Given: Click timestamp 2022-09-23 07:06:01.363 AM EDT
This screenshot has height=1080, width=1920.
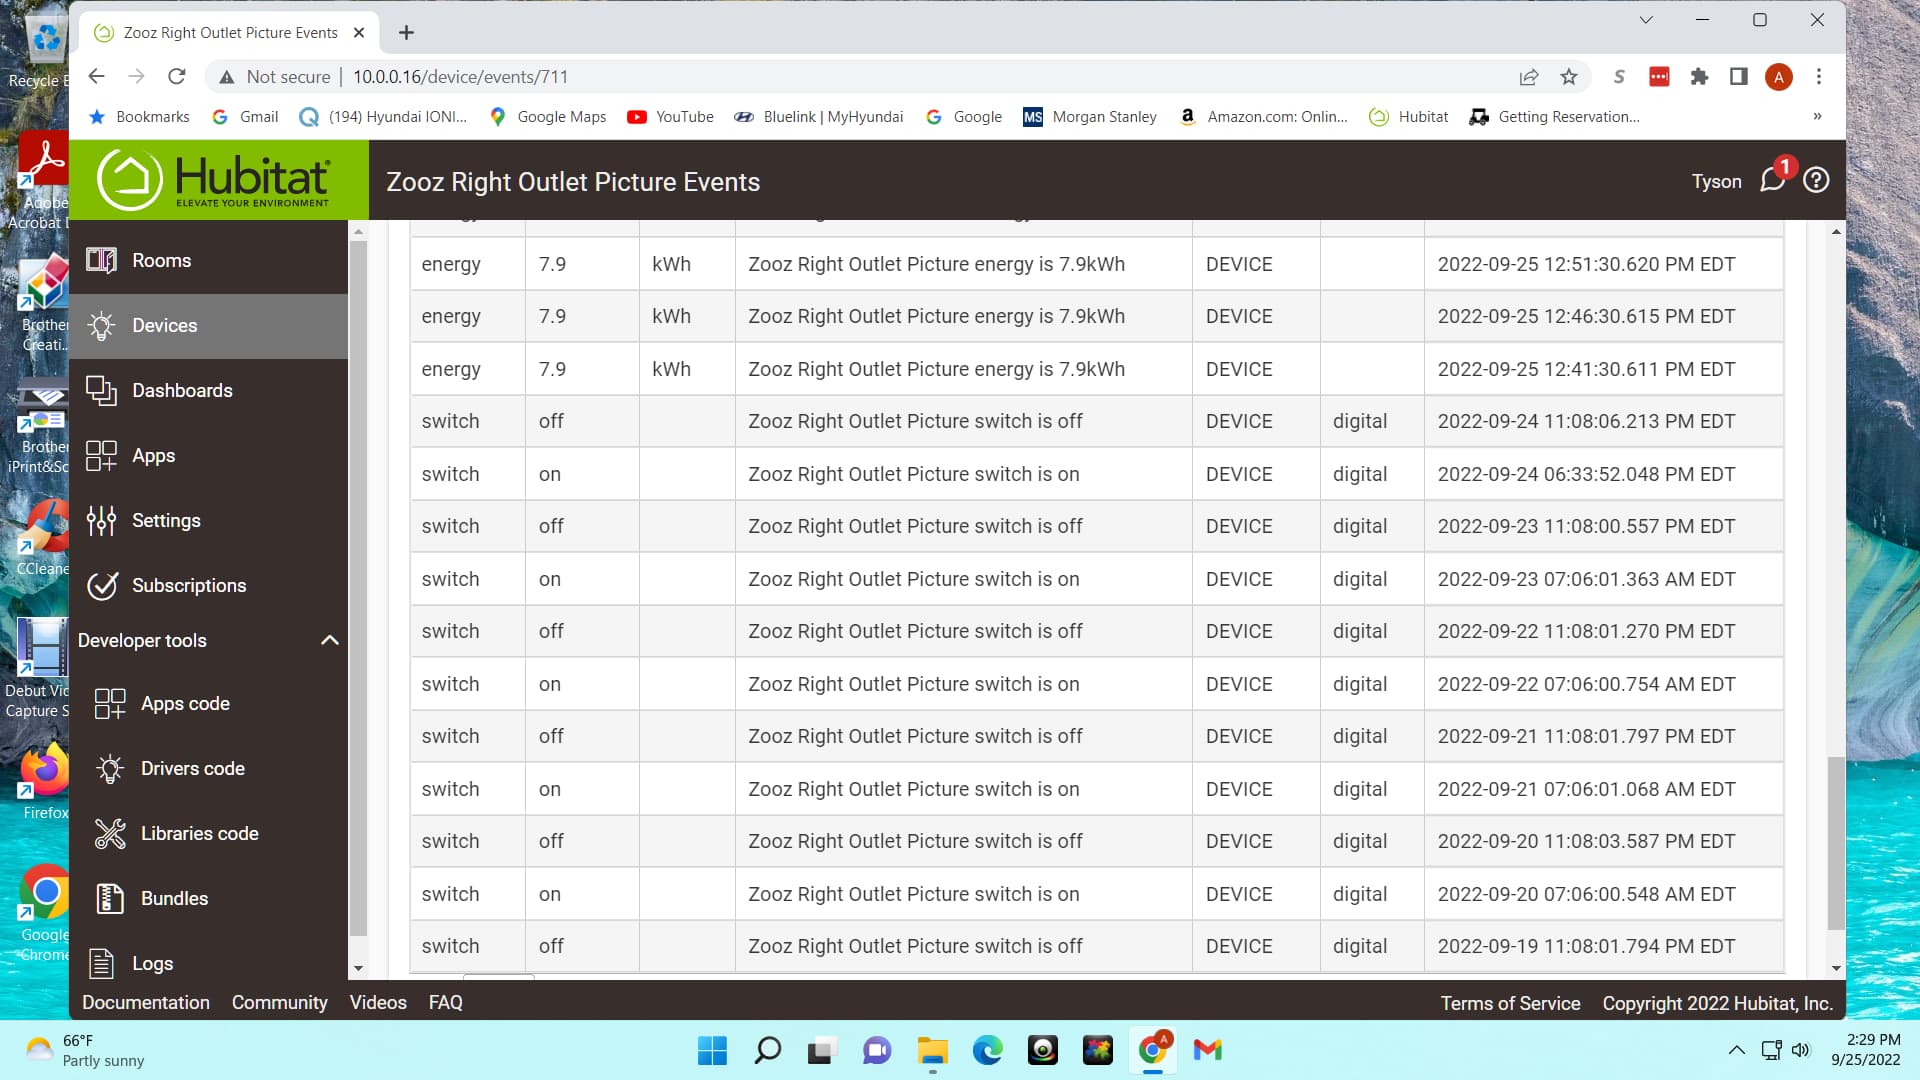Looking at the screenshot, I should (x=1586, y=579).
